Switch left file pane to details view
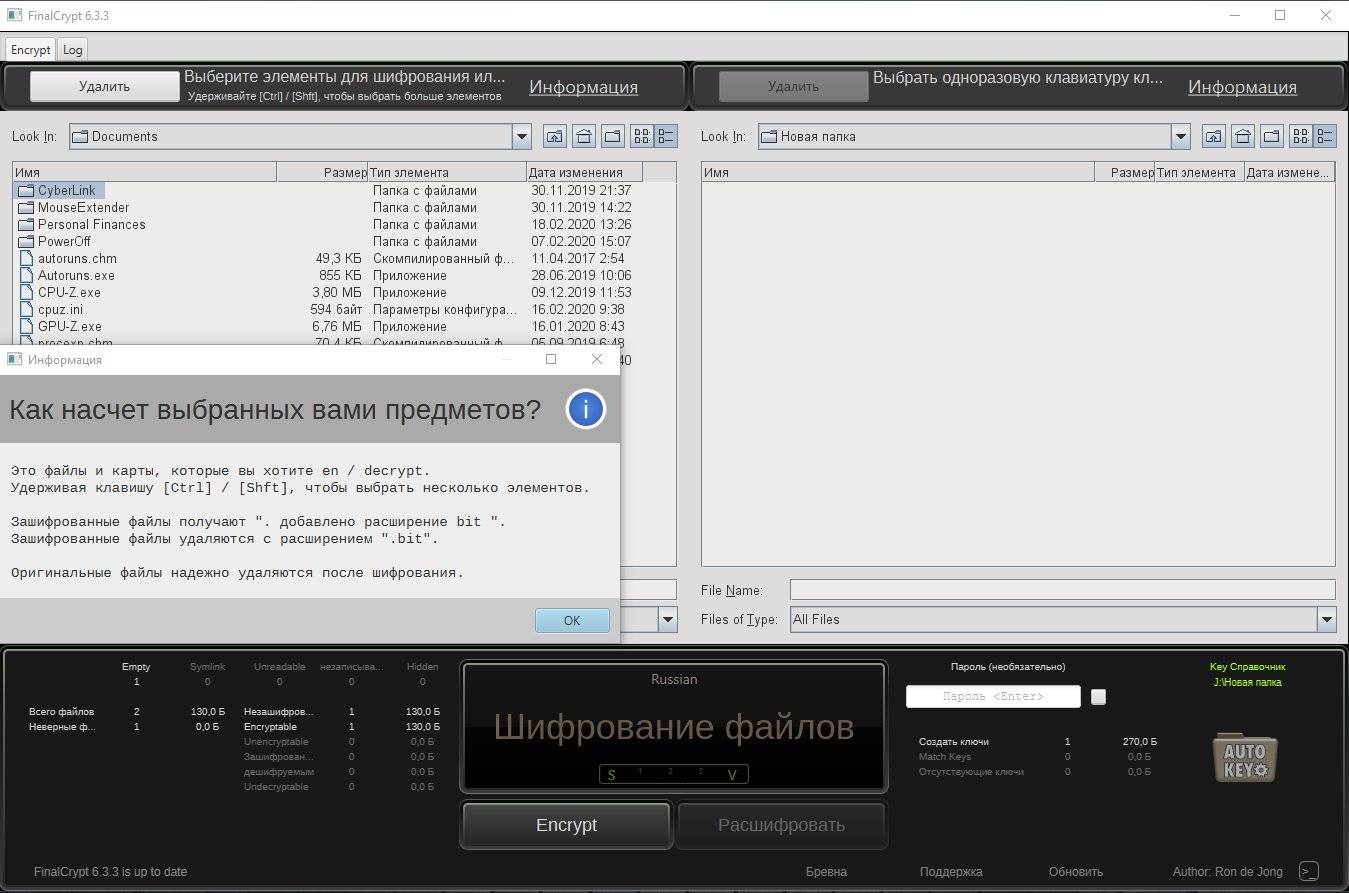 [x=666, y=136]
